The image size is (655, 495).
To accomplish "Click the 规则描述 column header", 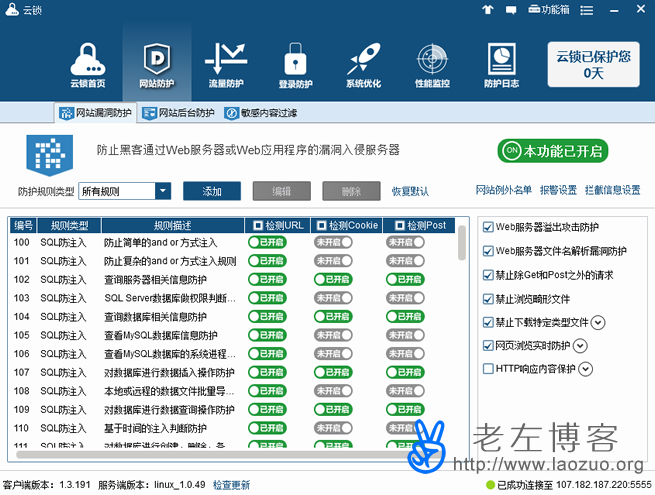I will click(x=173, y=226).
